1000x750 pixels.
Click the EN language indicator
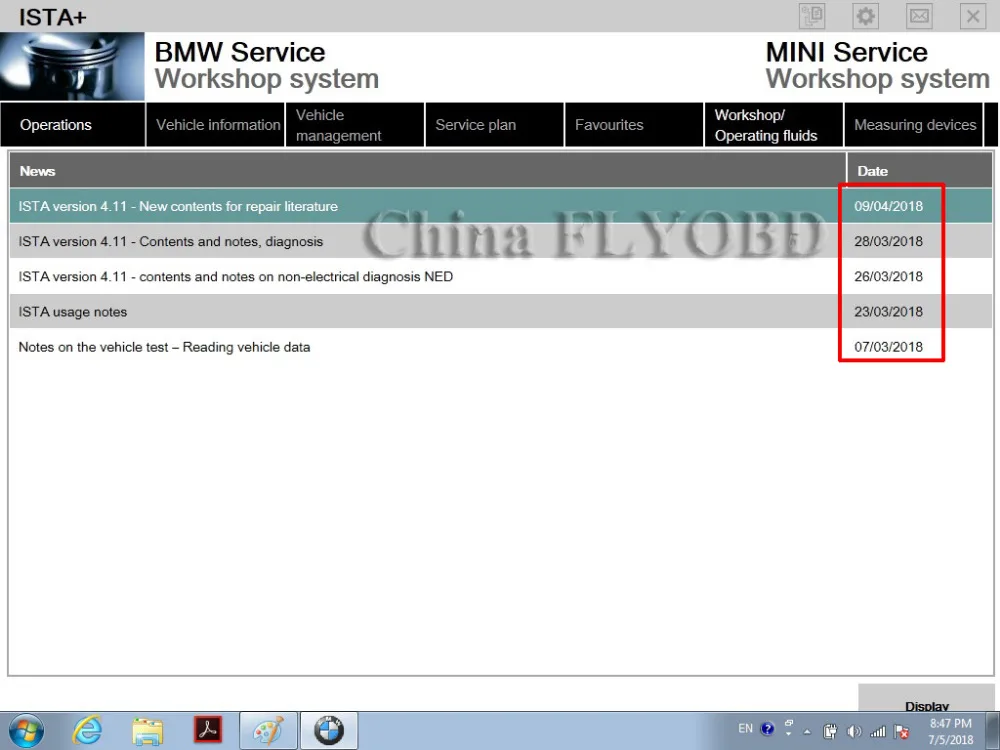(745, 728)
